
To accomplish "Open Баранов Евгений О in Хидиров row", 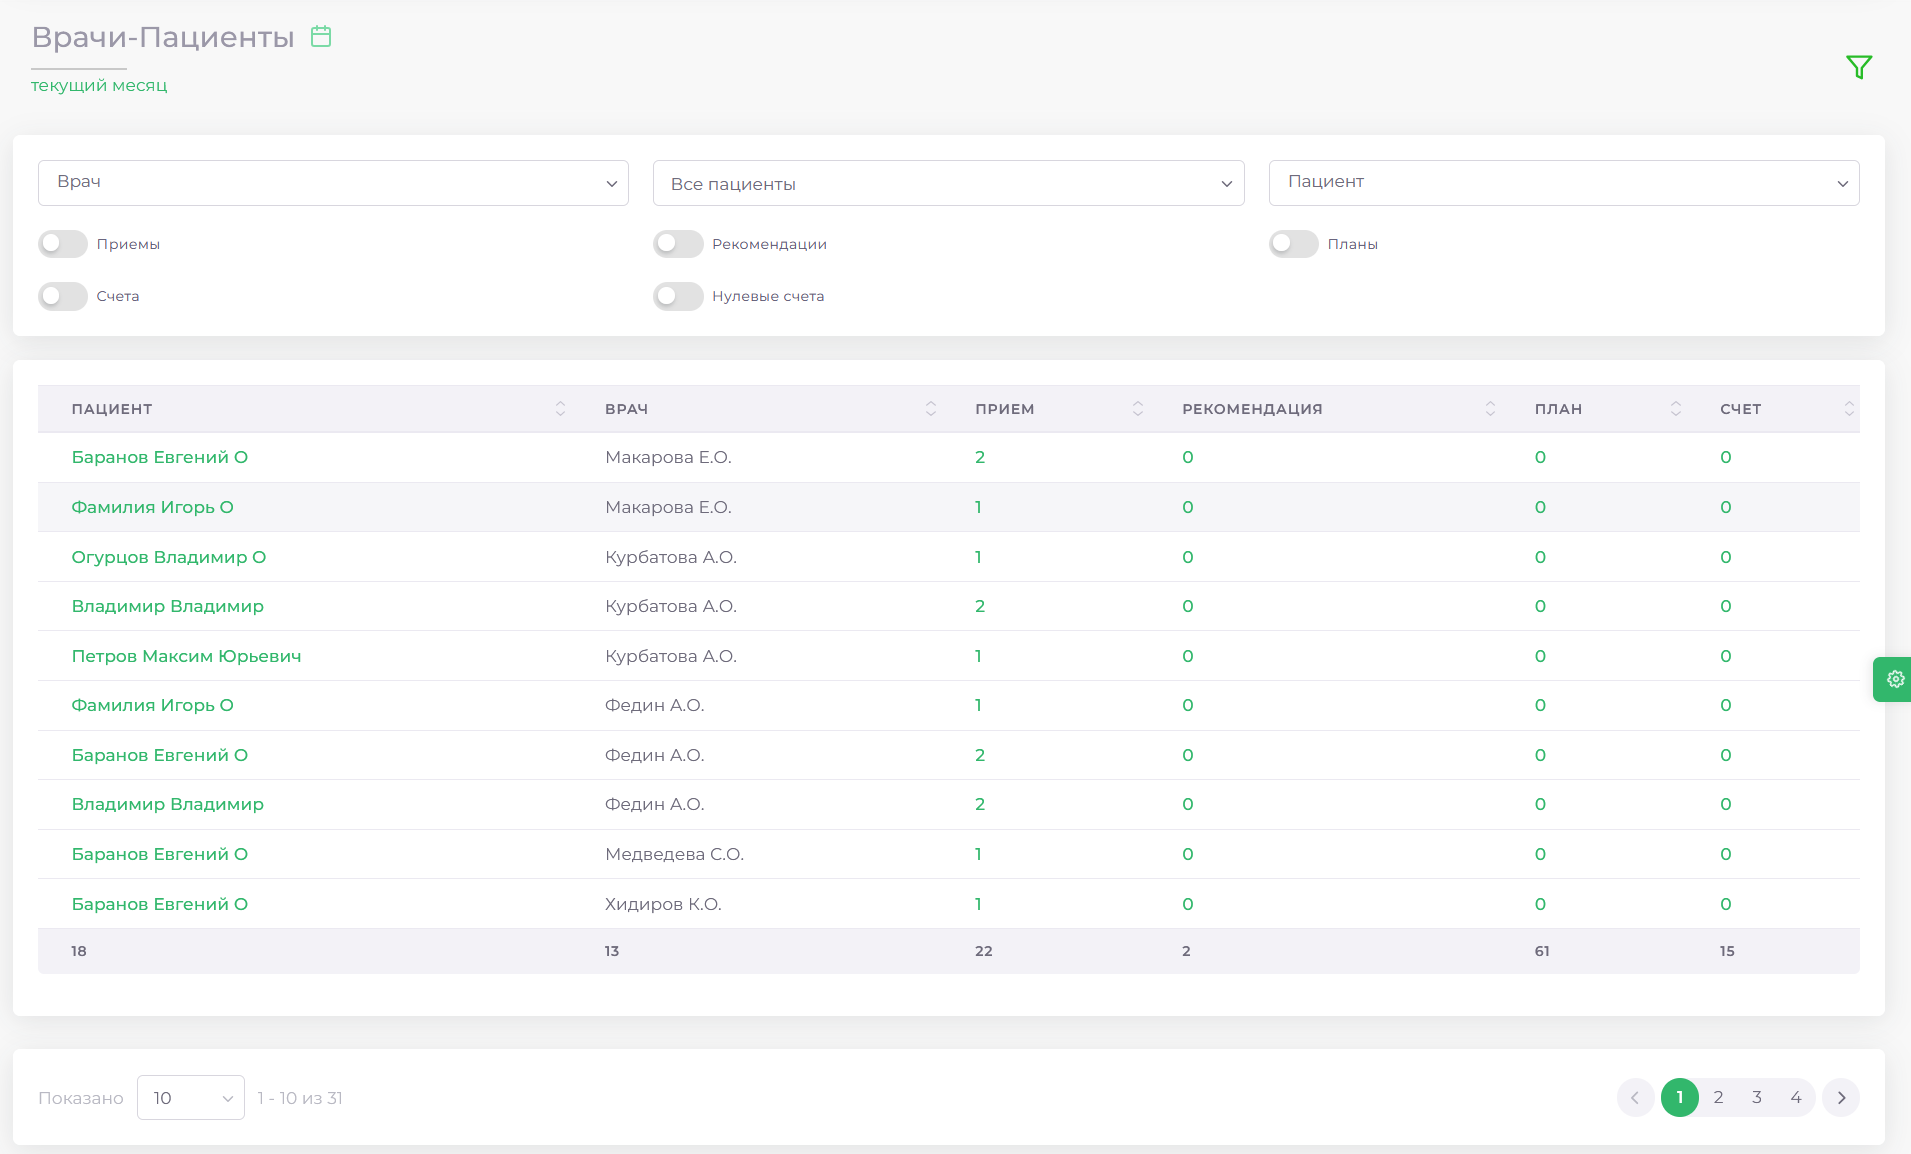I will pos(160,904).
